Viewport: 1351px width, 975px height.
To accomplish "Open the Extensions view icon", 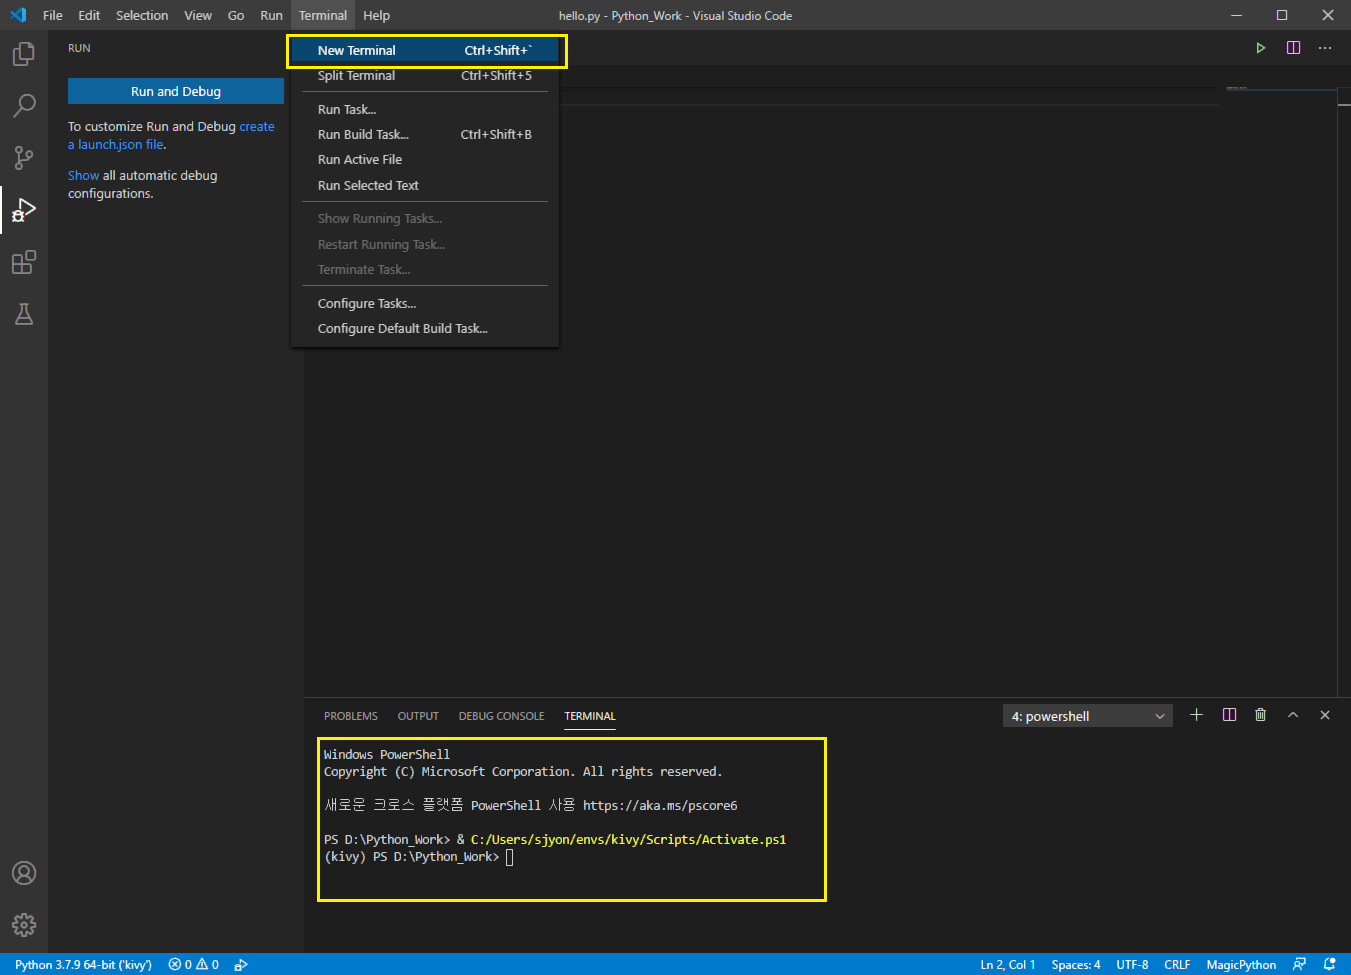I will (x=24, y=262).
